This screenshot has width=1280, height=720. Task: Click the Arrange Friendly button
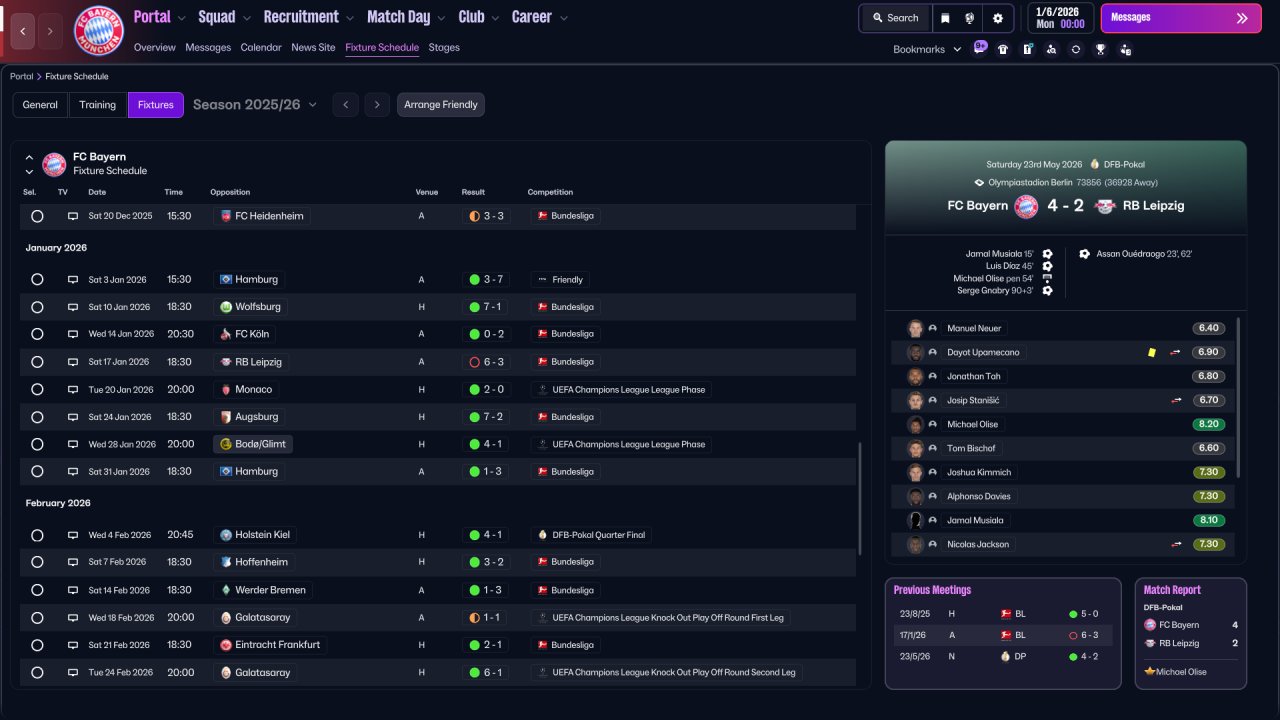click(441, 105)
